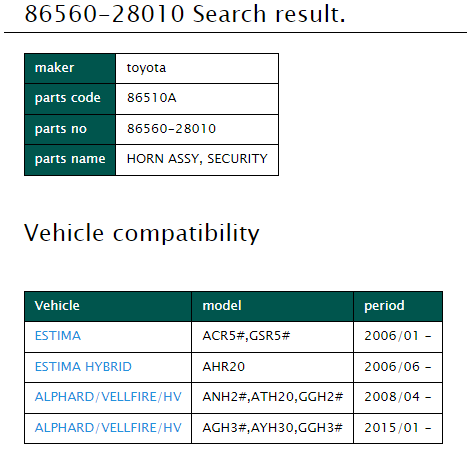Select the ACR5#,GSR5# model cell

pyautogui.click(x=272, y=337)
